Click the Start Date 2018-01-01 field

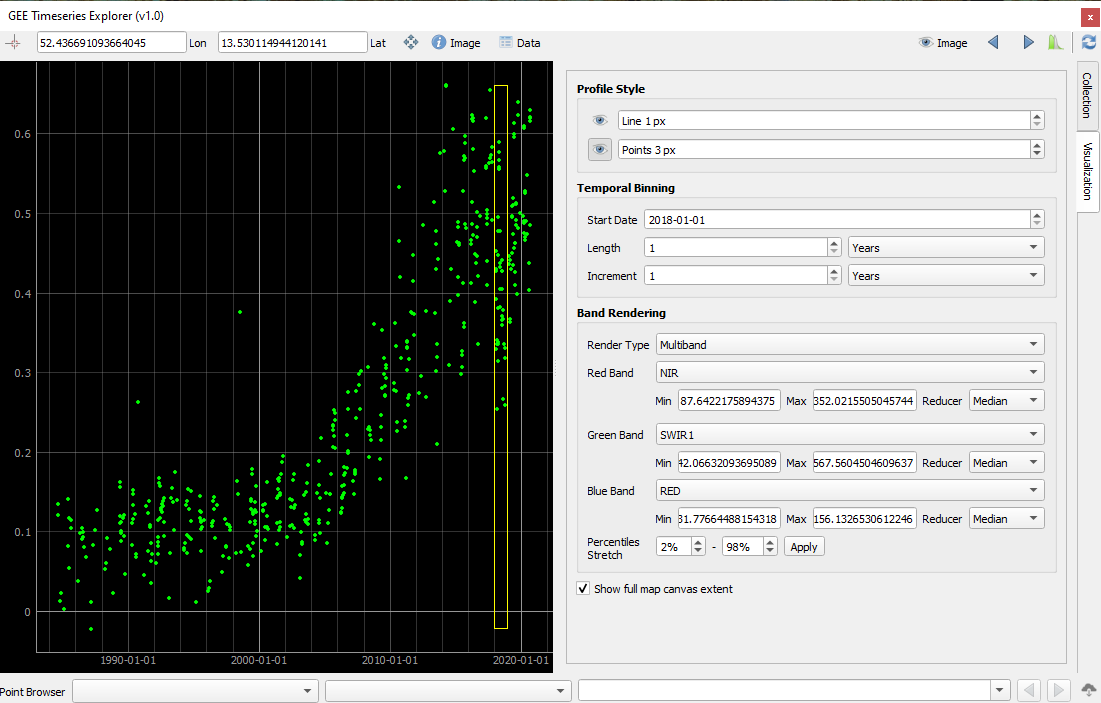(x=838, y=220)
